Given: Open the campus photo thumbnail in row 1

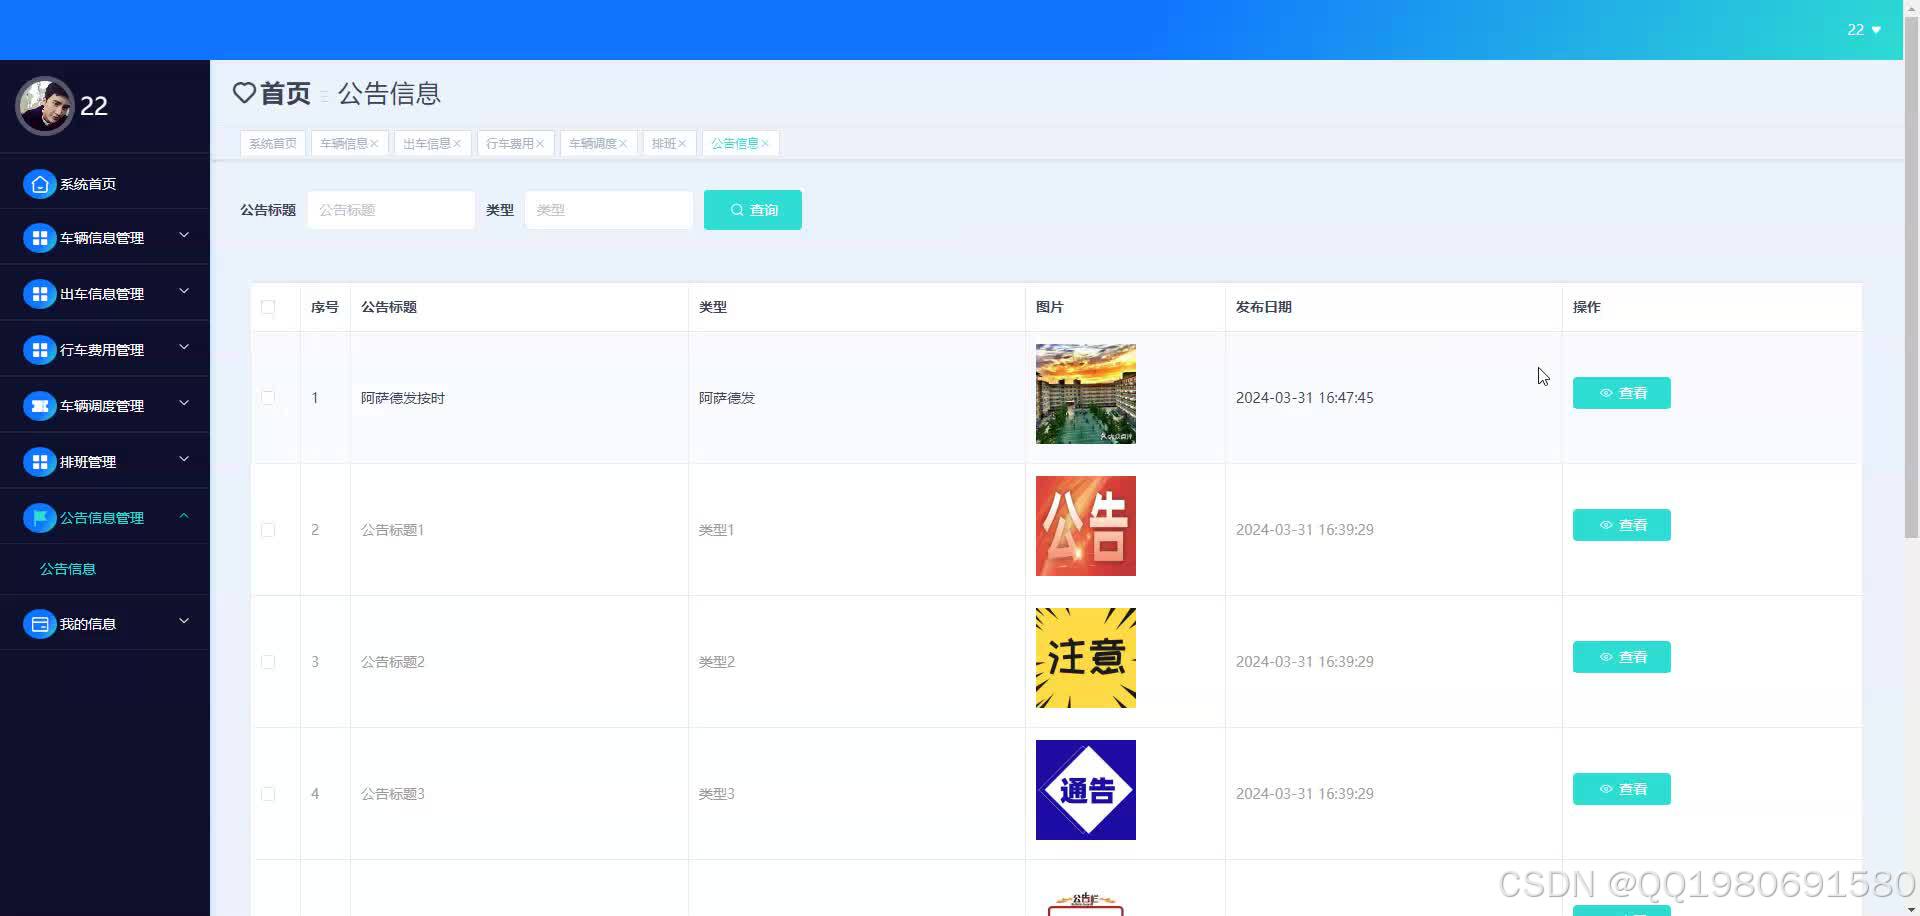Looking at the screenshot, I should pyautogui.click(x=1086, y=394).
